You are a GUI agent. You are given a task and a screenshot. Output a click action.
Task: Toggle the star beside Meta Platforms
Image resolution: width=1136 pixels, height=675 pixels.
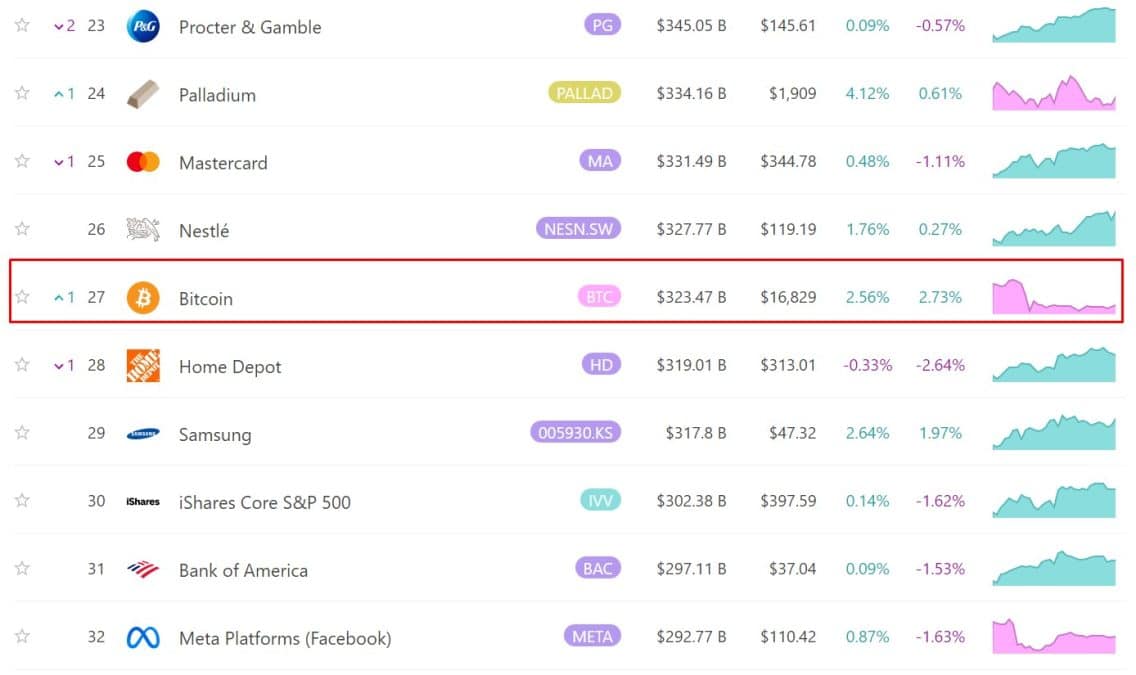(x=22, y=637)
